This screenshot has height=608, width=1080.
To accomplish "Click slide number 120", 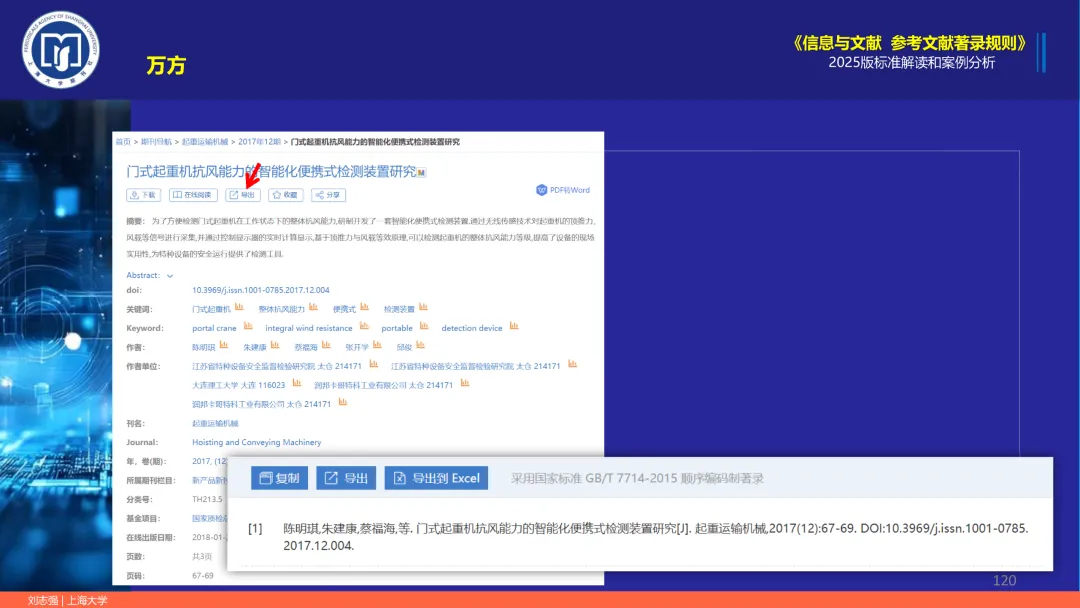I will (x=1004, y=580).
